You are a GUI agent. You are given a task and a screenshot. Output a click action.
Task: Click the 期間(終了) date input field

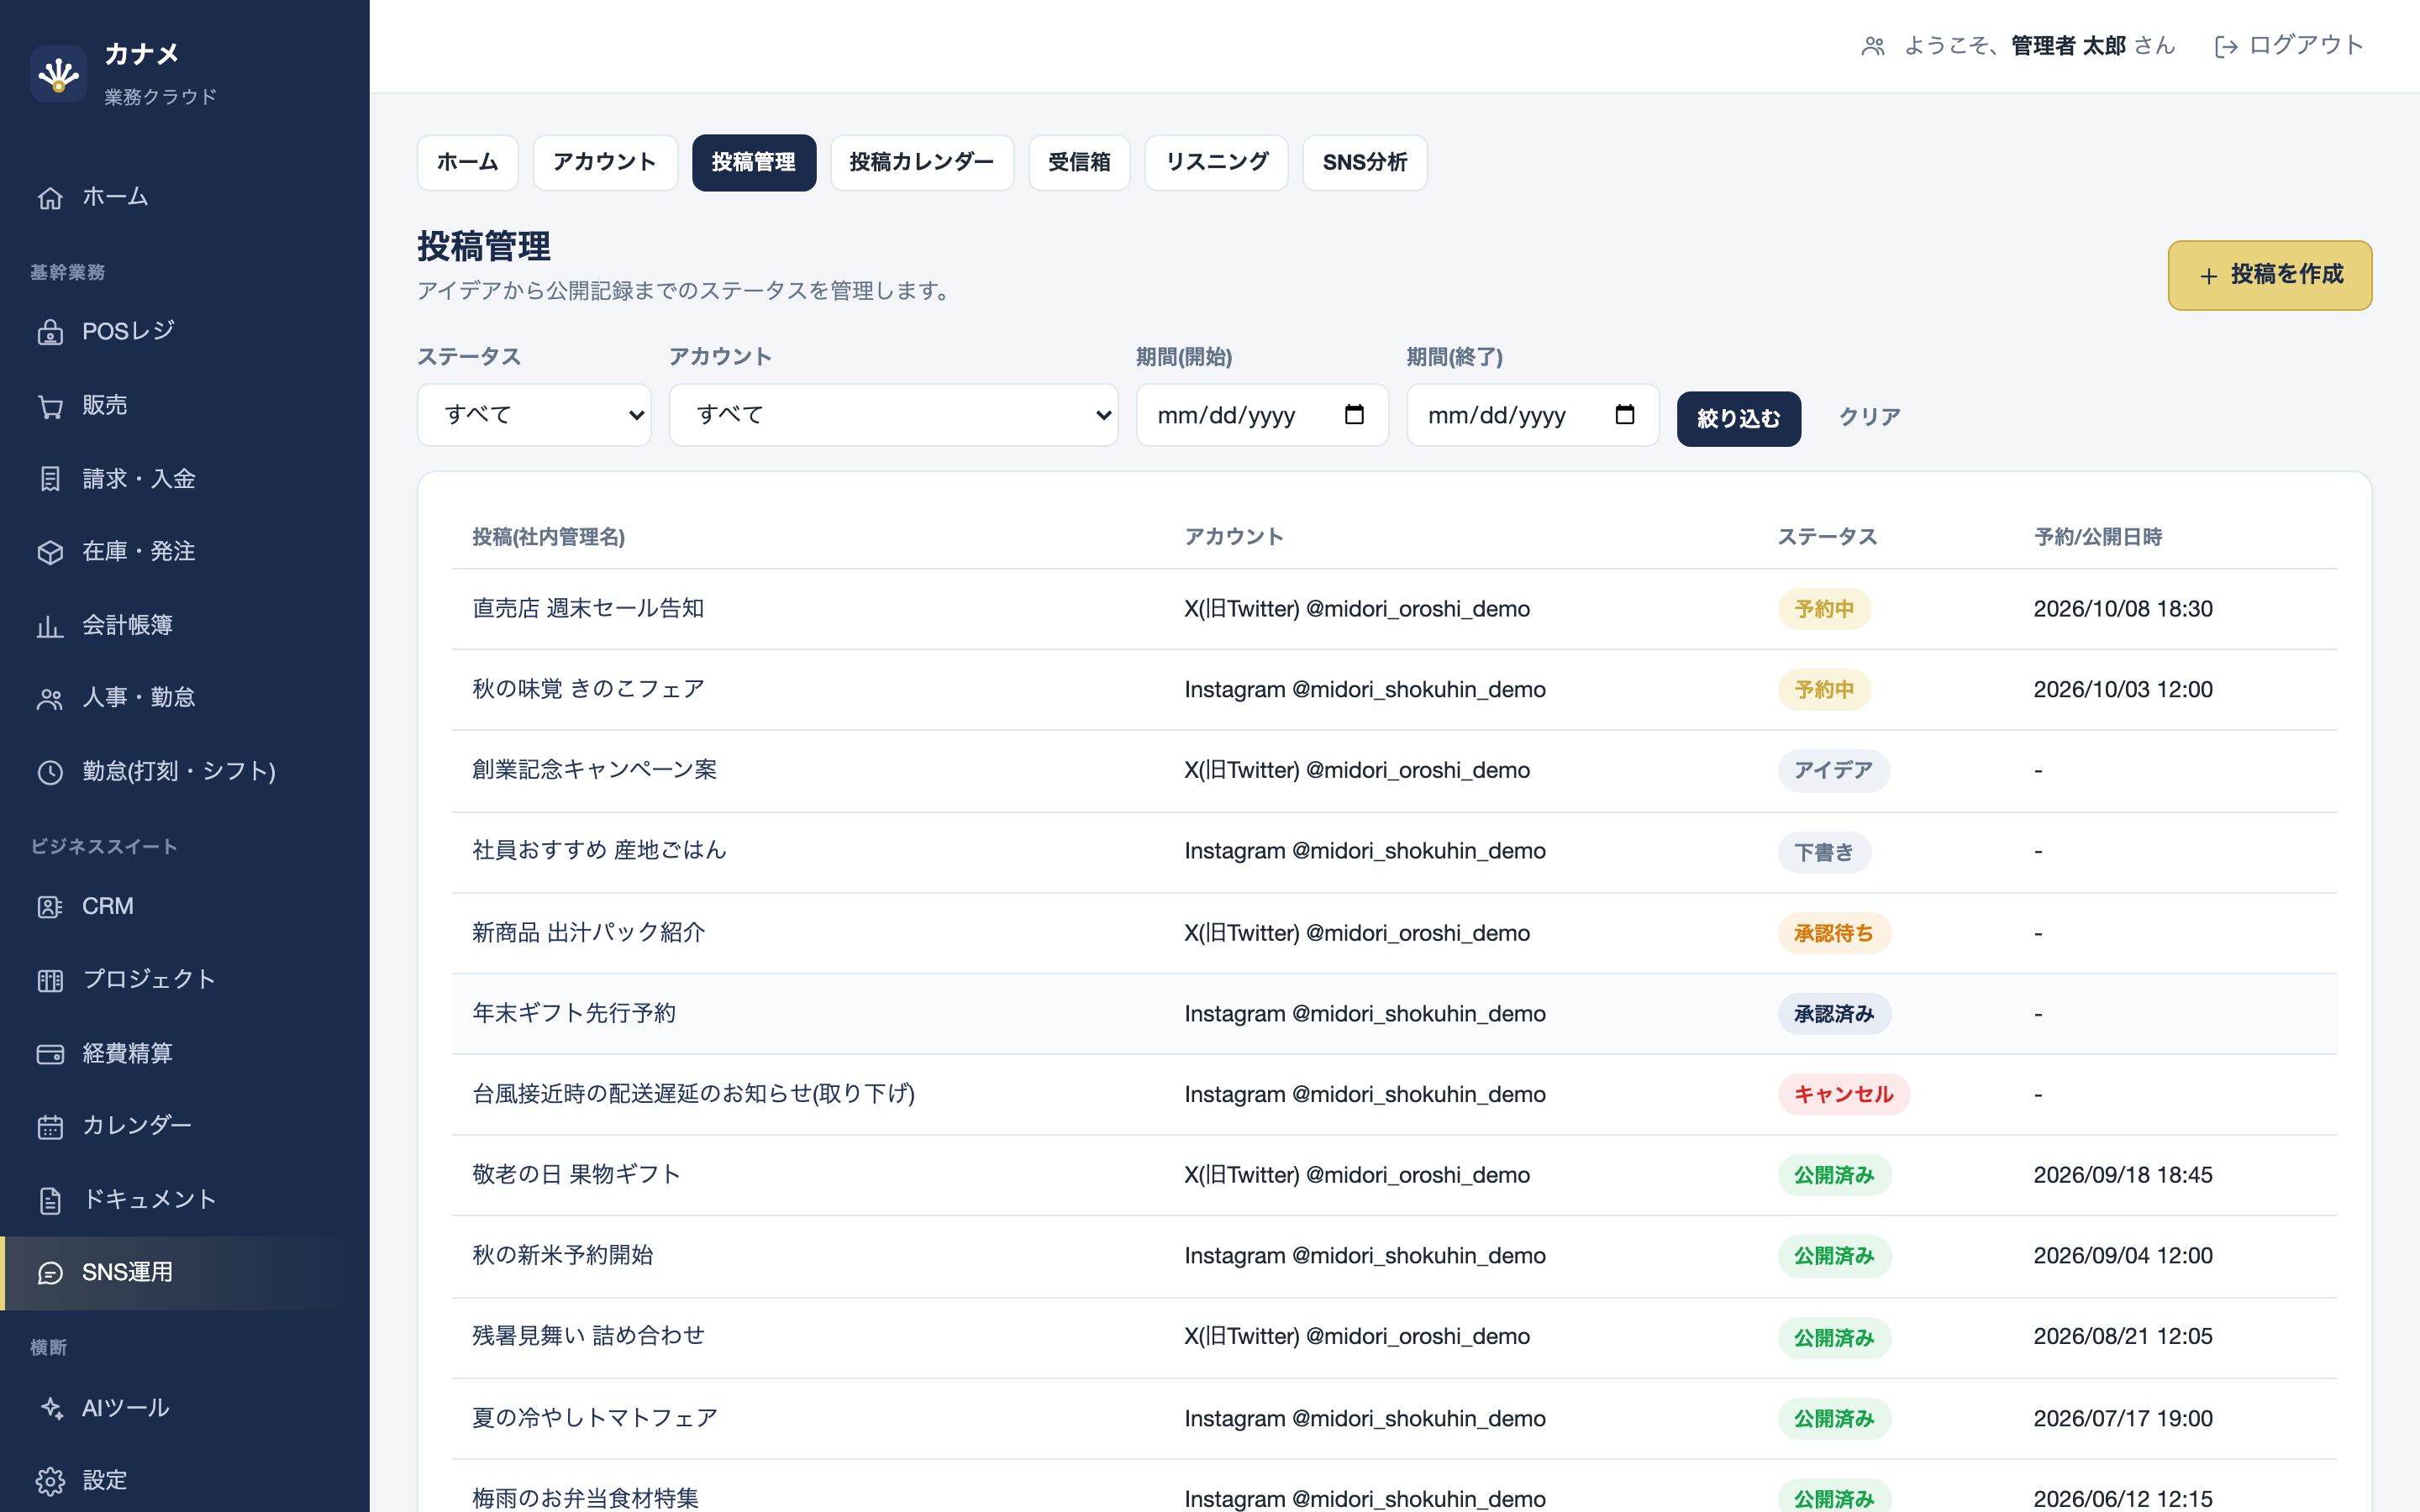[1532, 415]
